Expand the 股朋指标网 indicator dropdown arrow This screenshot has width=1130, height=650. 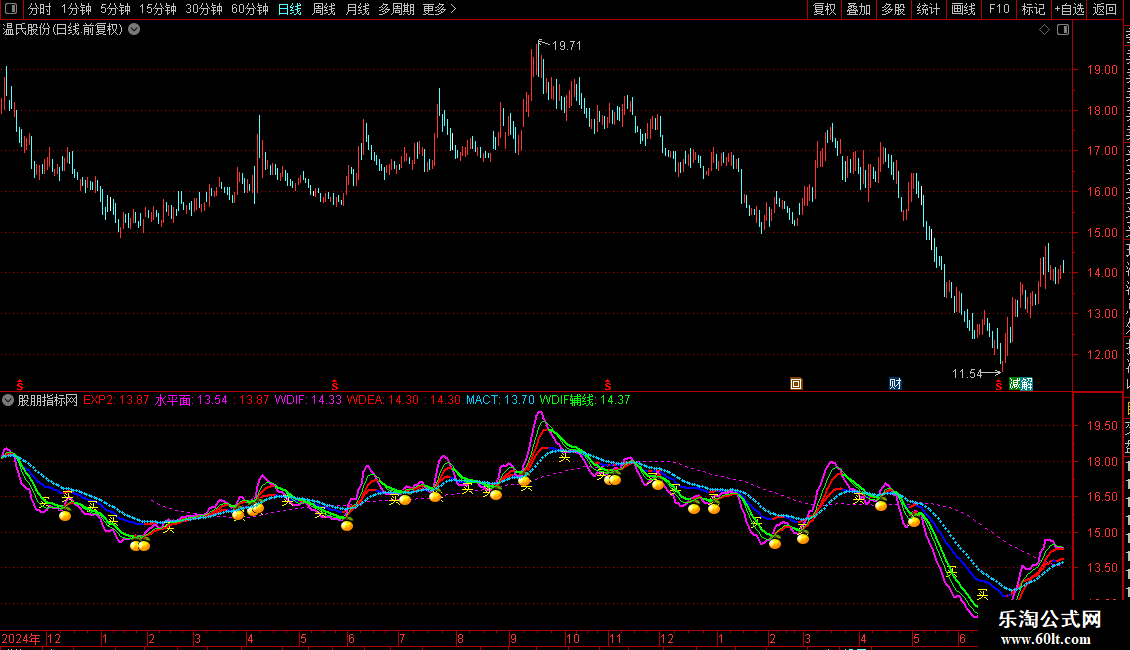pyautogui.click(x=8, y=400)
